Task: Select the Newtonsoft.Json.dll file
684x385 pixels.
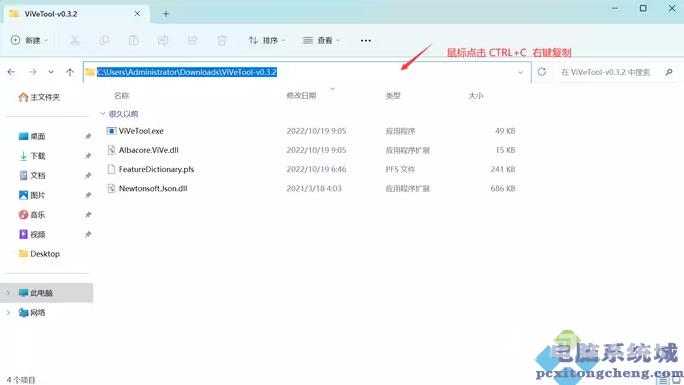Action: (153, 188)
